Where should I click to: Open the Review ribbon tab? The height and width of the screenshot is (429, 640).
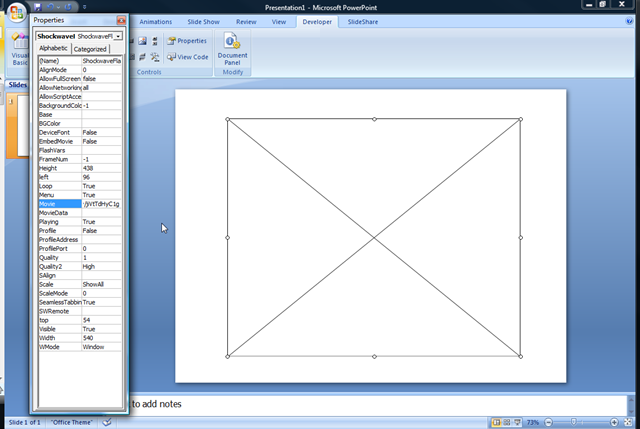pyautogui.click(x=246, y=22)
